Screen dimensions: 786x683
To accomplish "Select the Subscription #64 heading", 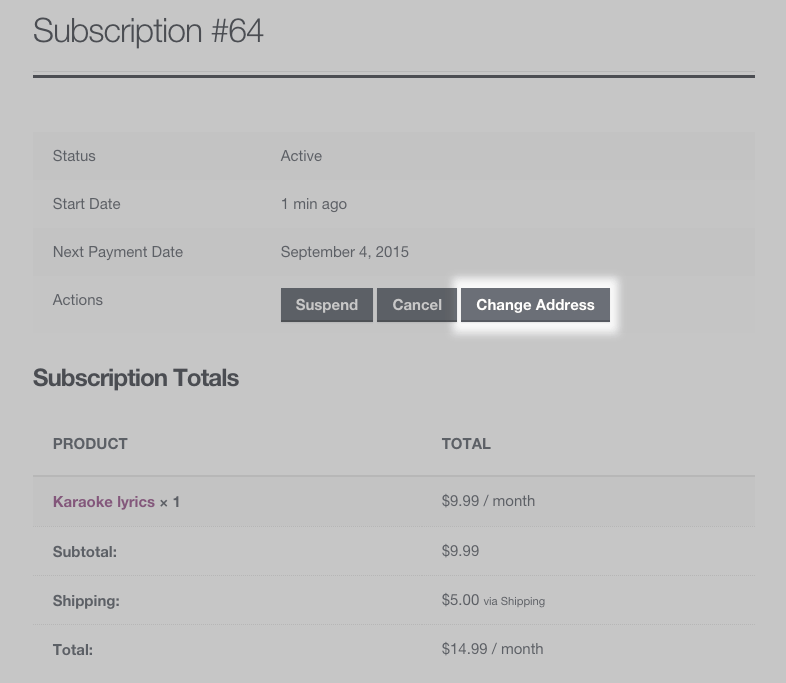I will pos(148,31).
